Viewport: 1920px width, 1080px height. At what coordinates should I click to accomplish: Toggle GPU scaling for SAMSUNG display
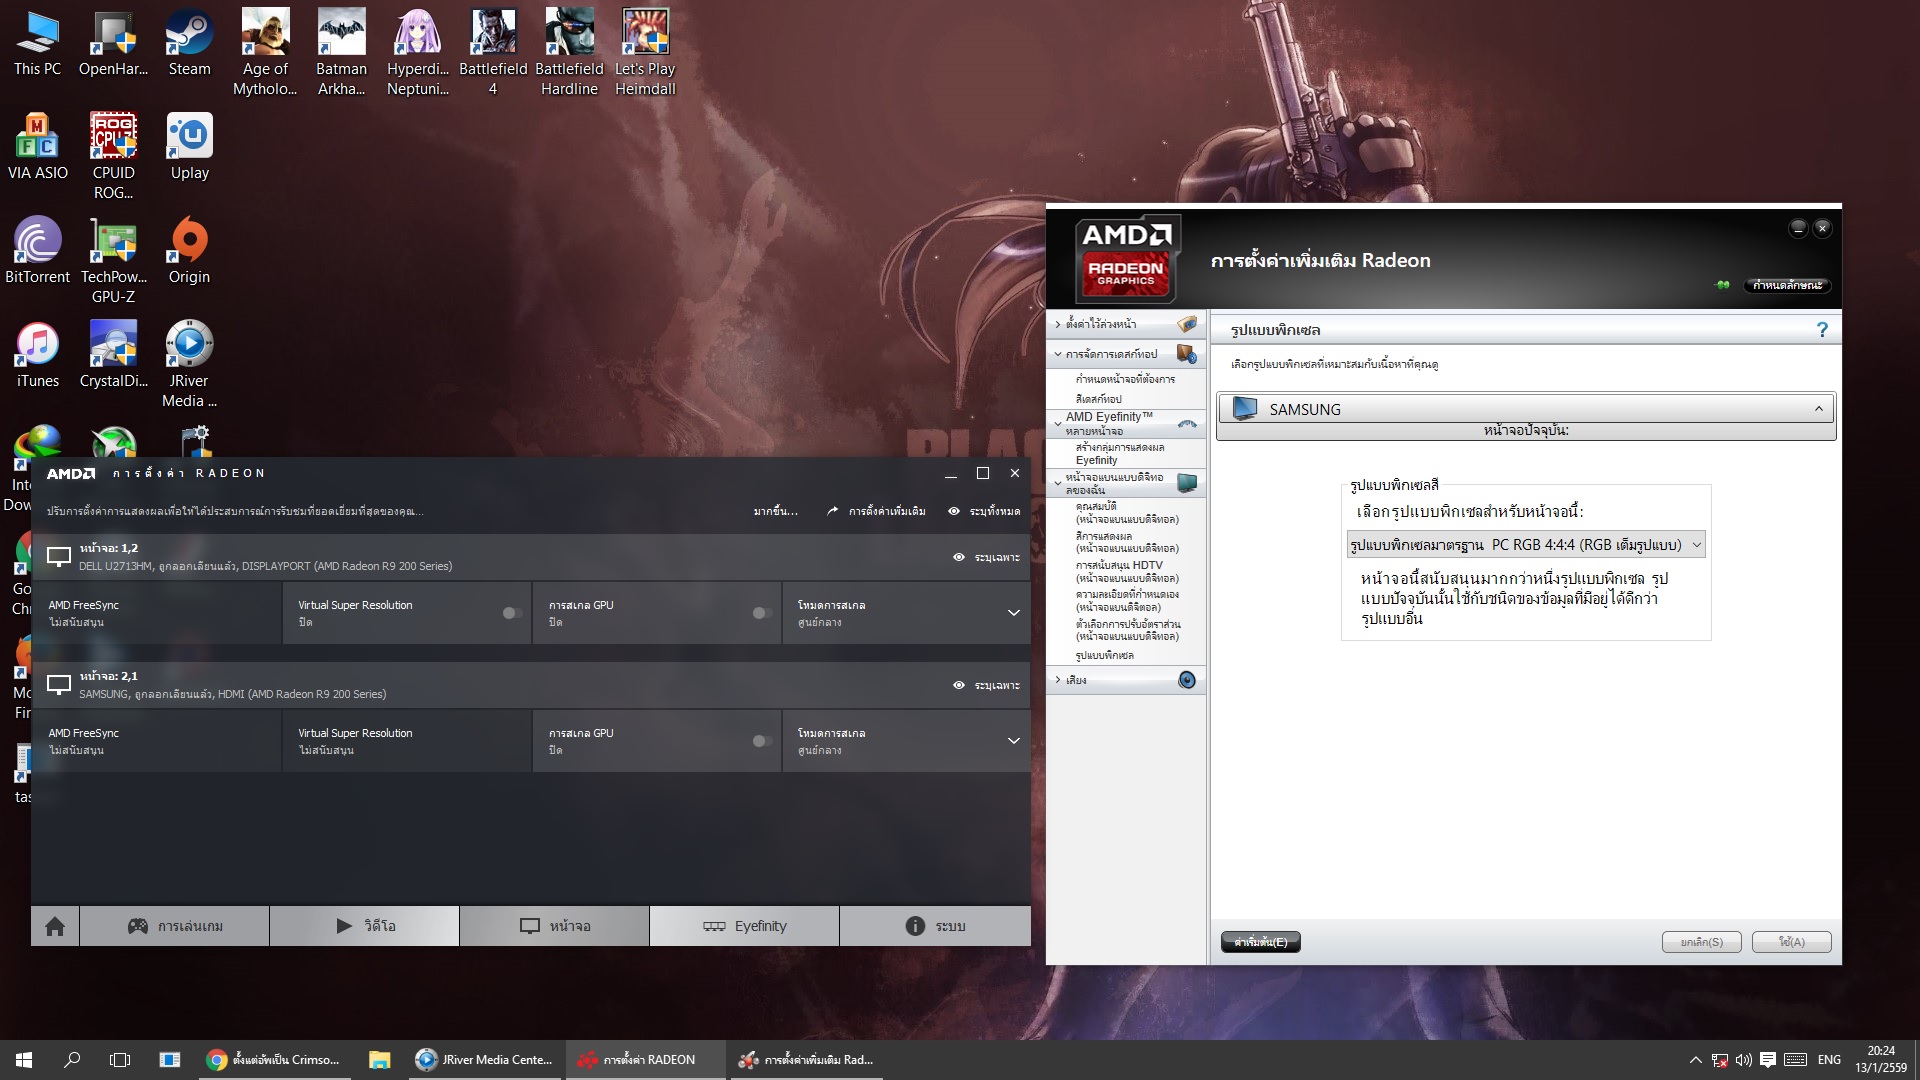(762, 741)
